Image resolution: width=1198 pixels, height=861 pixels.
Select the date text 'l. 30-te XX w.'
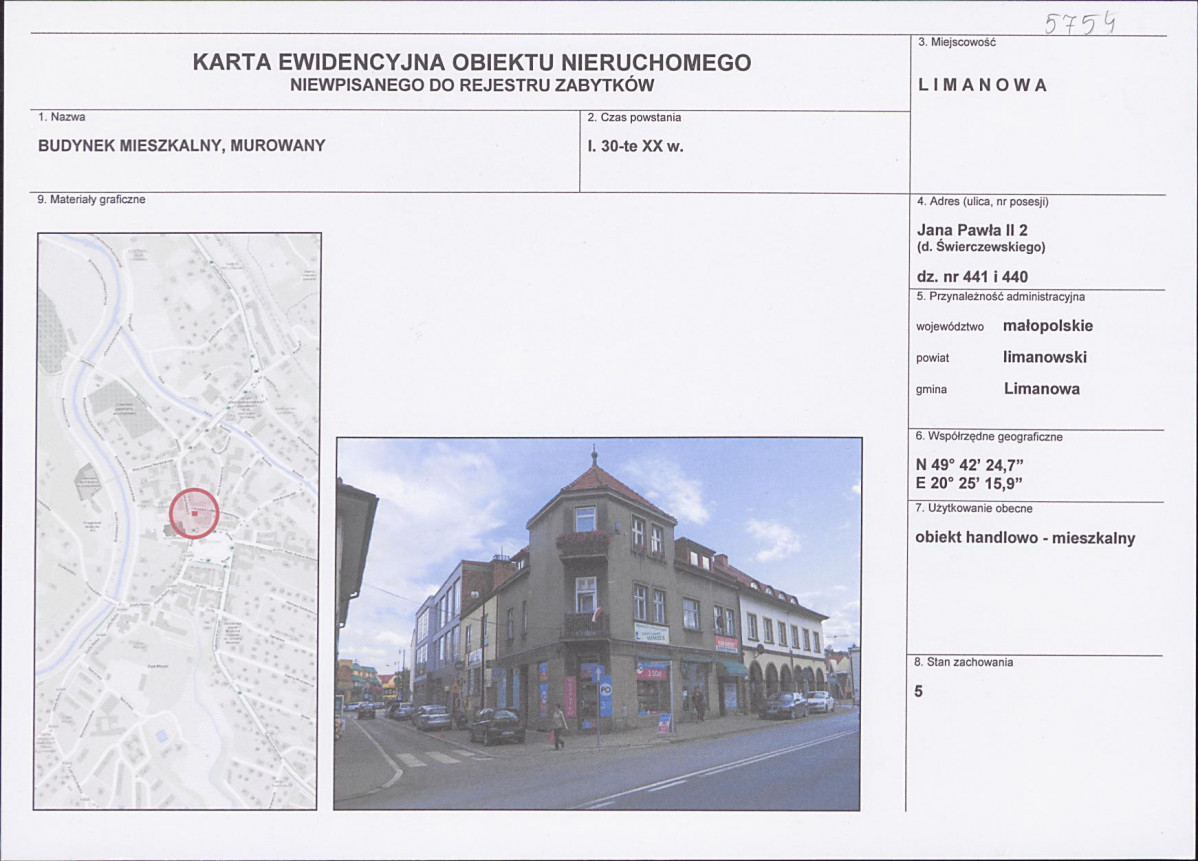pyautogui.click(x=635, y=146)
